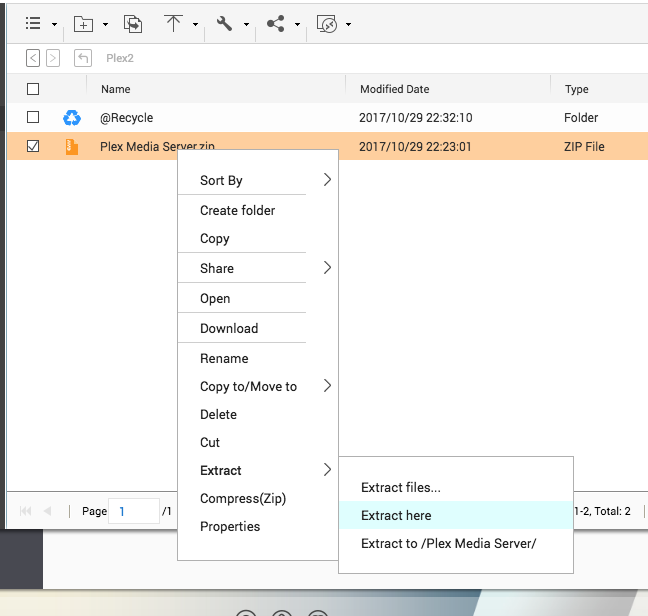The width and height of the screenshot is (648, 616).
Task: Click the 2017/10/29 22:23:01 date cell
Action: [x=415, y=147]
